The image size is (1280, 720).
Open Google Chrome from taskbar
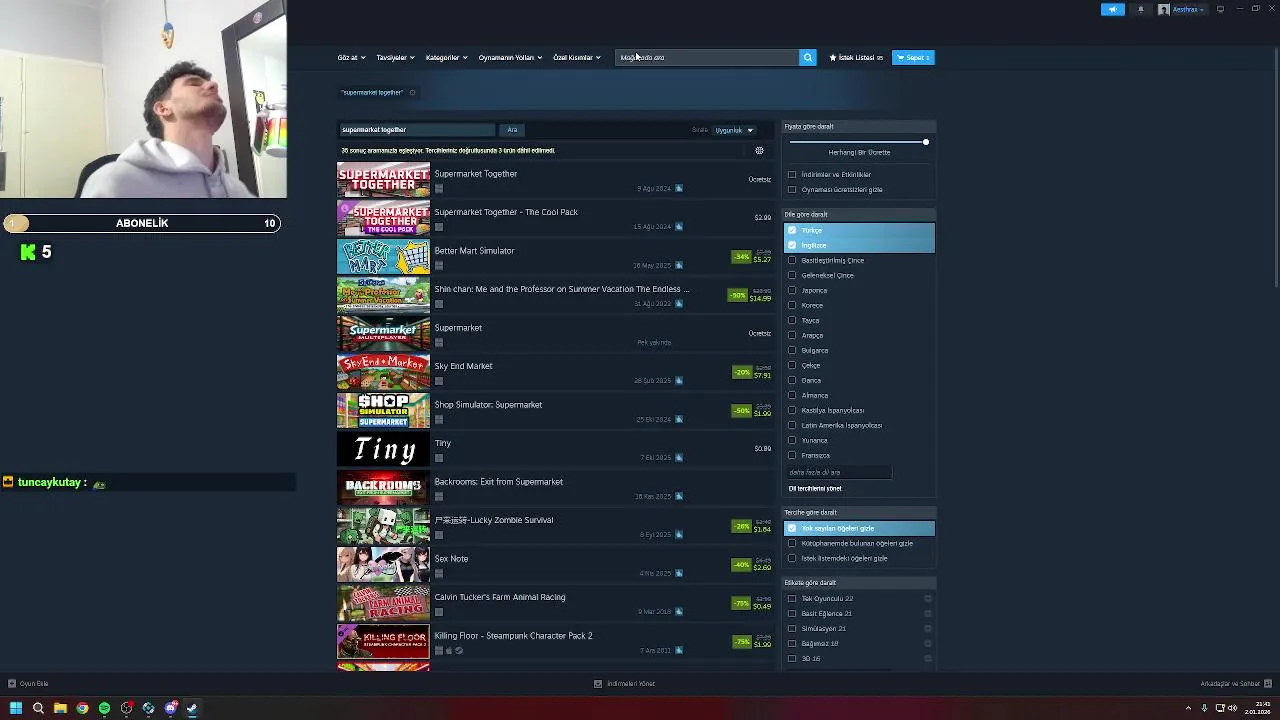point(82,708)
